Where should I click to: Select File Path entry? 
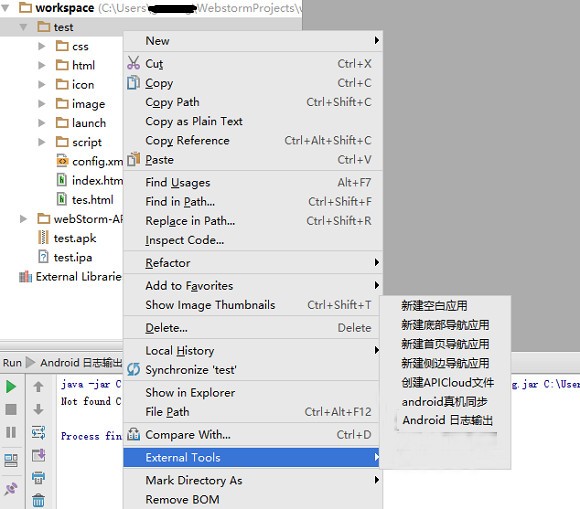253,412
